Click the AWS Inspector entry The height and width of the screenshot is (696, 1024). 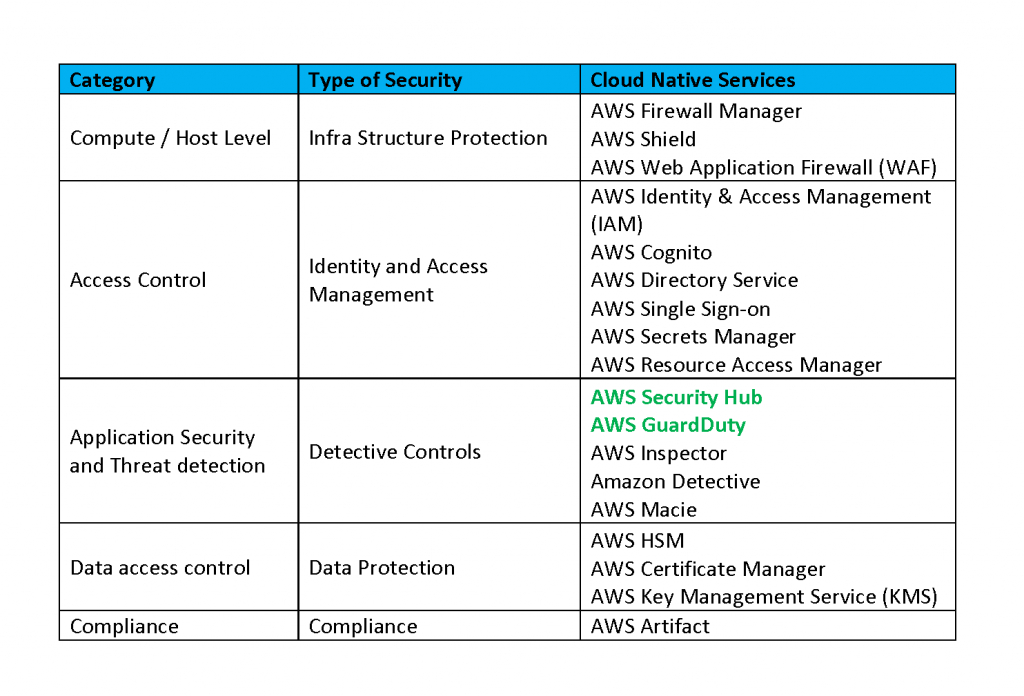coord(658,453)
